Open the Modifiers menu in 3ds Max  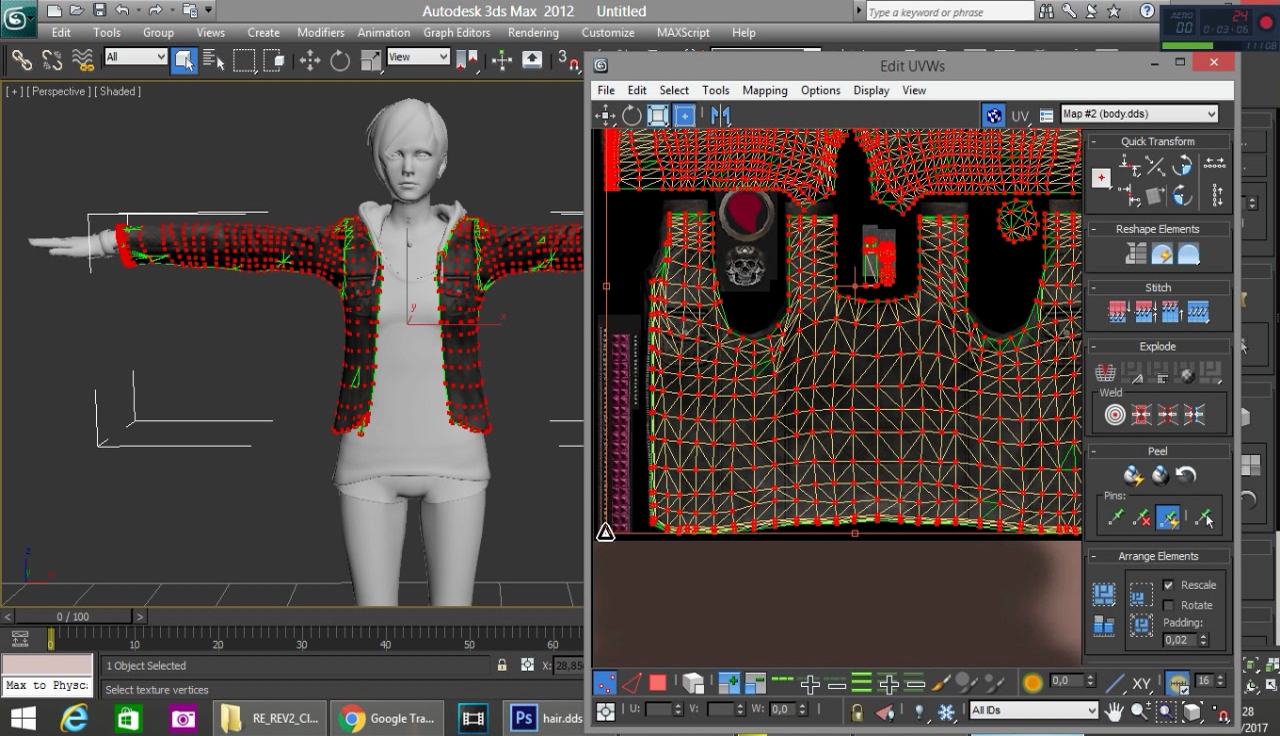tap(320, 32)
